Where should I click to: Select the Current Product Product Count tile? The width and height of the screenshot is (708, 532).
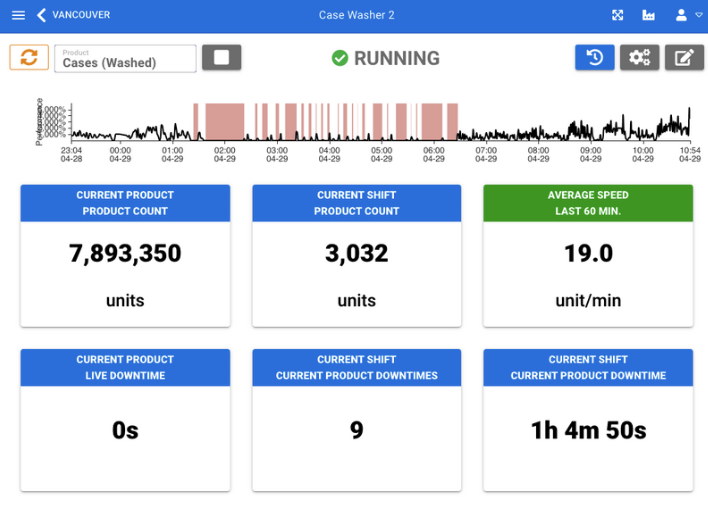click(x=125, y=255)
